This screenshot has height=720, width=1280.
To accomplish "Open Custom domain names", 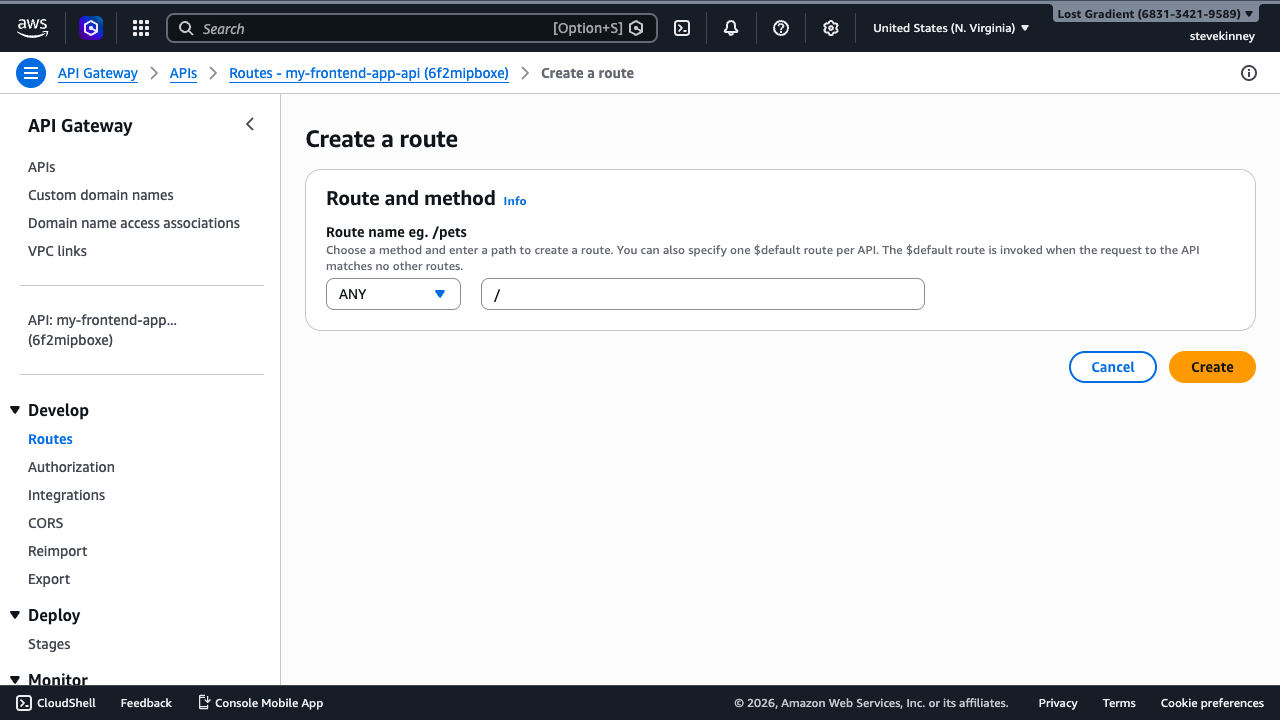I will click(101, 195).
